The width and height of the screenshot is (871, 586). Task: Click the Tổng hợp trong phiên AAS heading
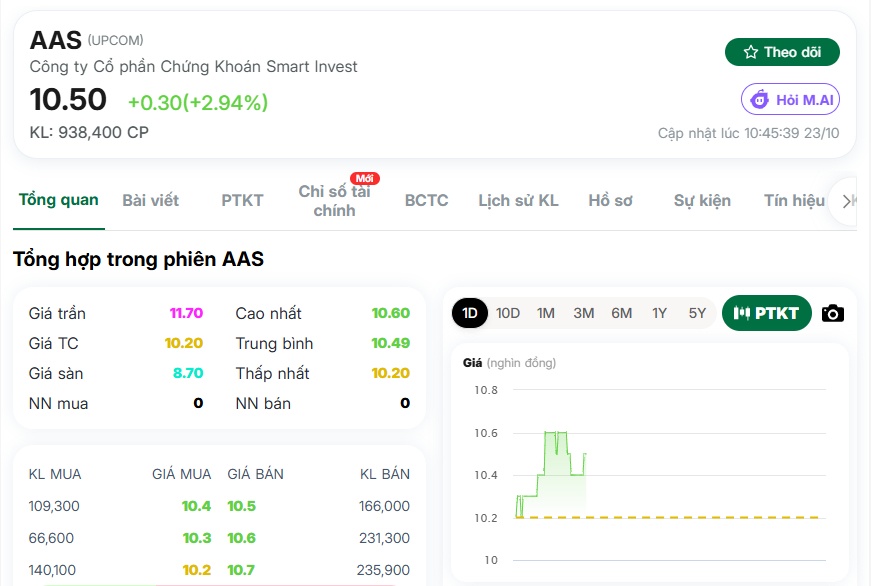tap(138, 259)
